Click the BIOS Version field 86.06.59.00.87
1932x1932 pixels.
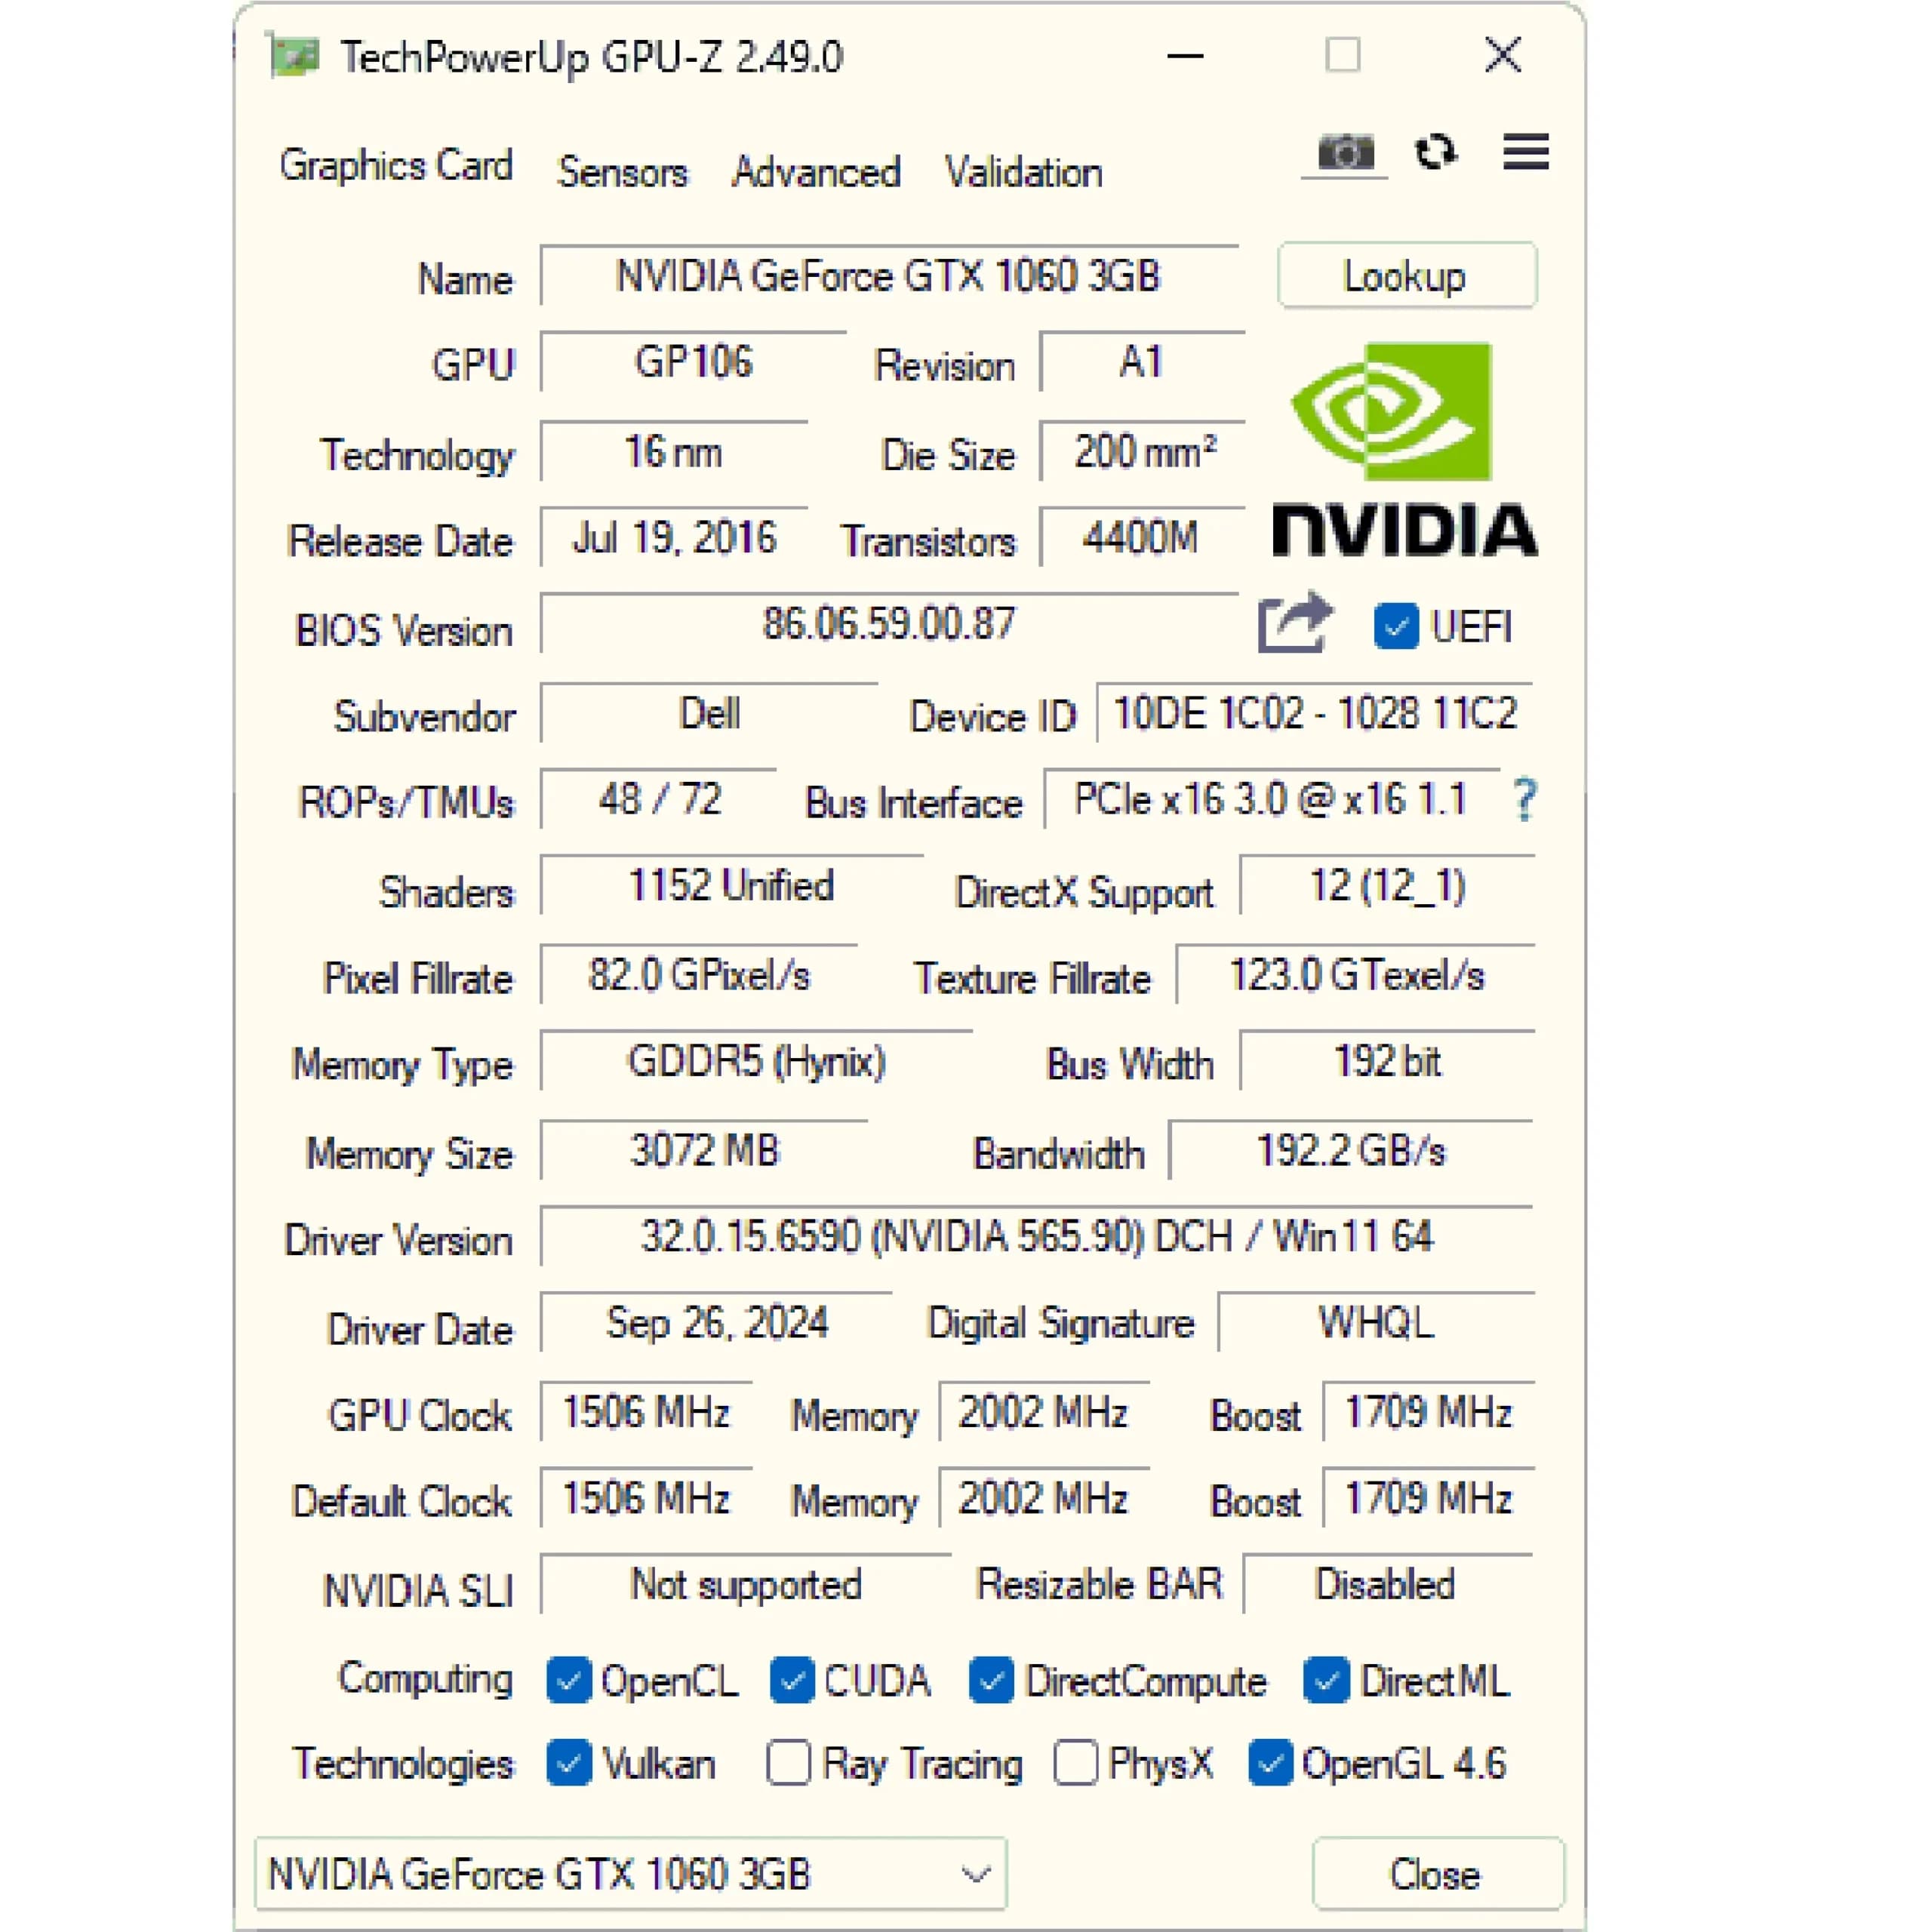click(889, 623)
